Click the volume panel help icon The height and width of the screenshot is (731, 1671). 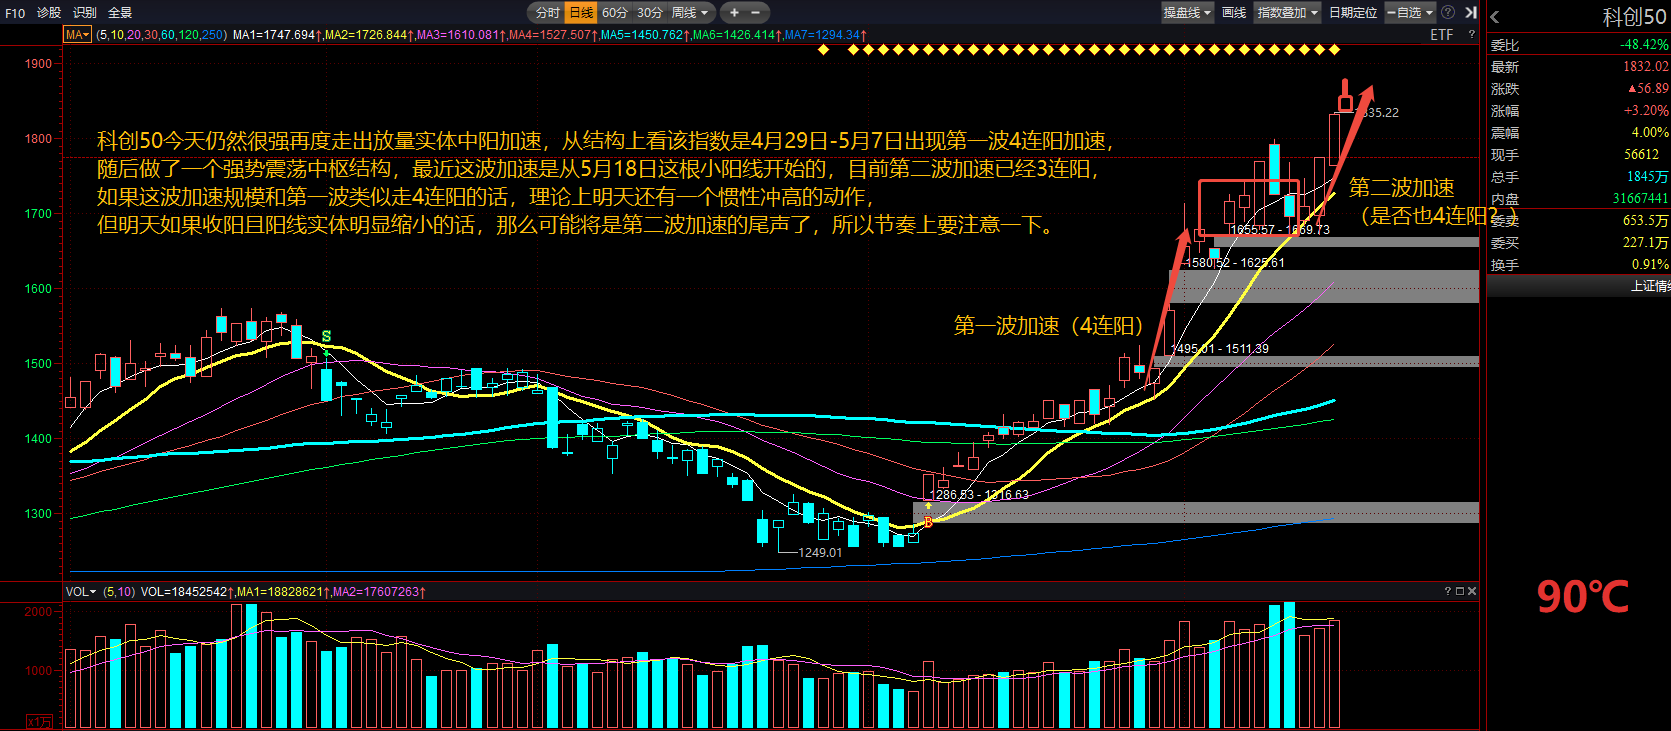click(1447, 592)
